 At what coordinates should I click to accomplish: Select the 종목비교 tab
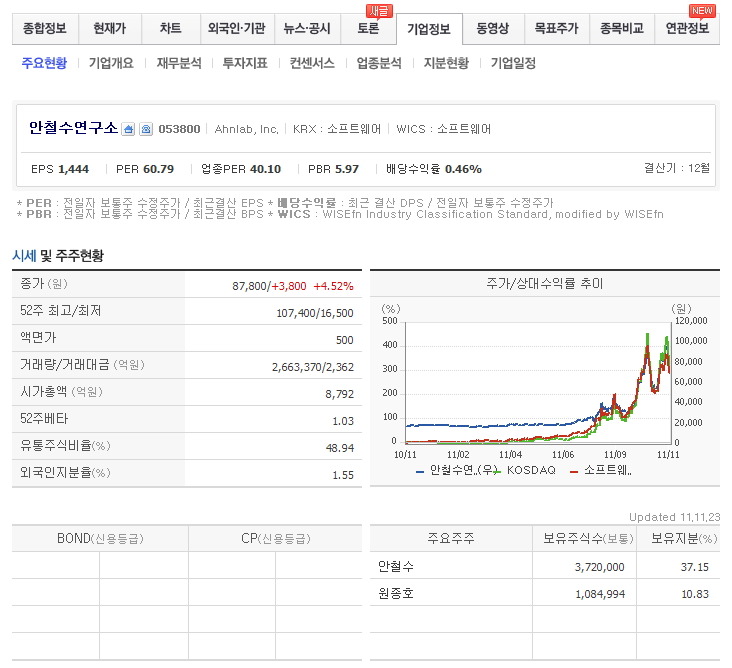pos(621,29)
